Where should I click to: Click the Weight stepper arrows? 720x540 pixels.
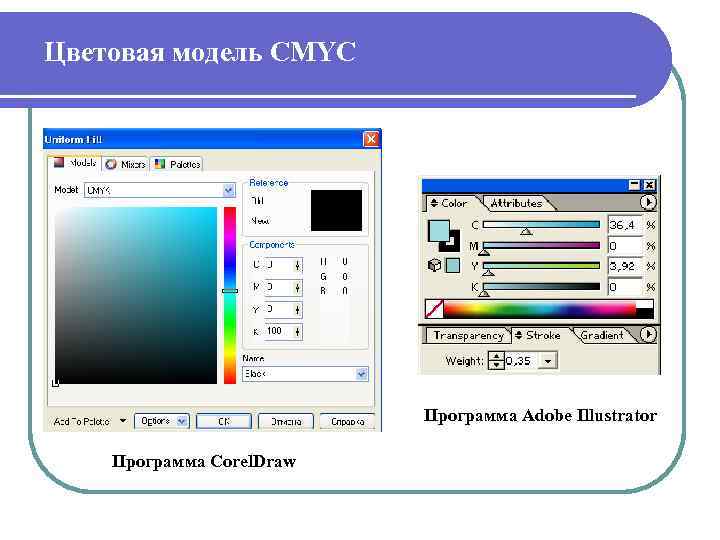(x=496, y=360)
